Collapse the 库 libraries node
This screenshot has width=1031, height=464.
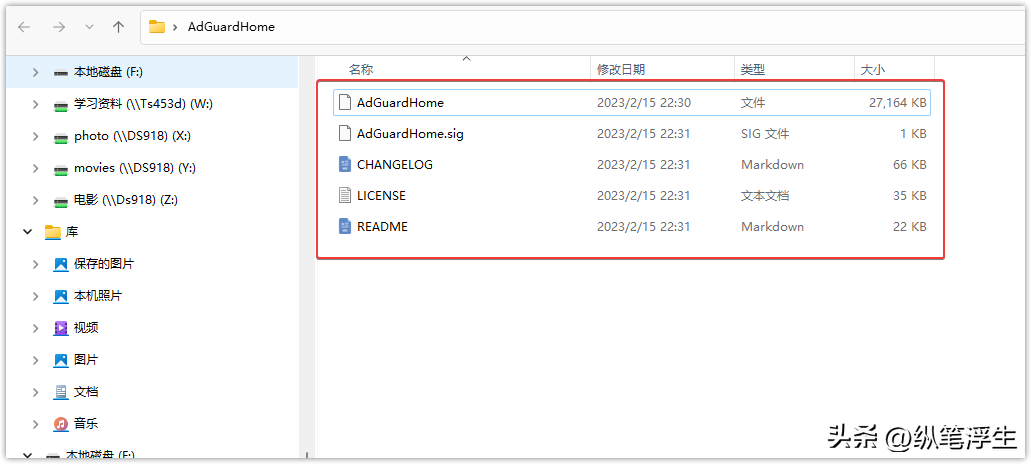(x=28, y=232)
